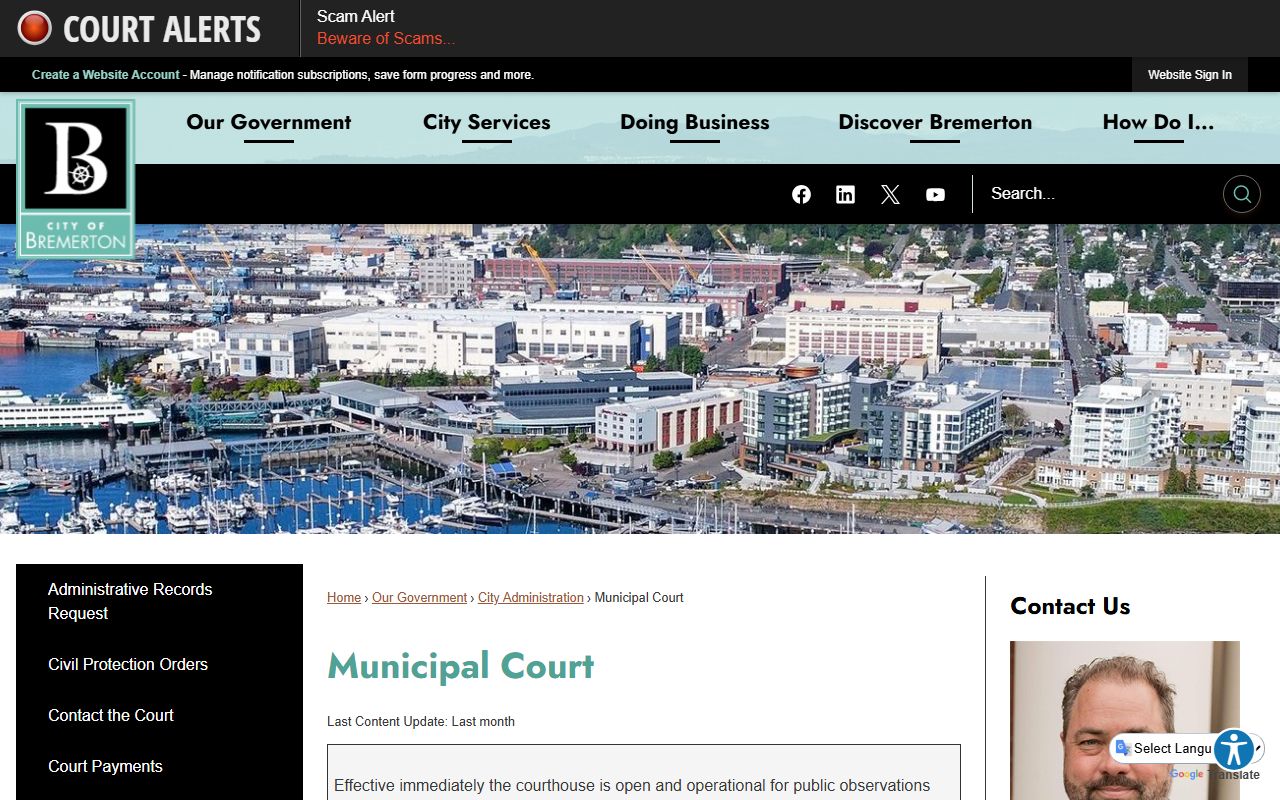Open the City Services menu
Viewport: 1280px width, 800px height.
point(486,122)
